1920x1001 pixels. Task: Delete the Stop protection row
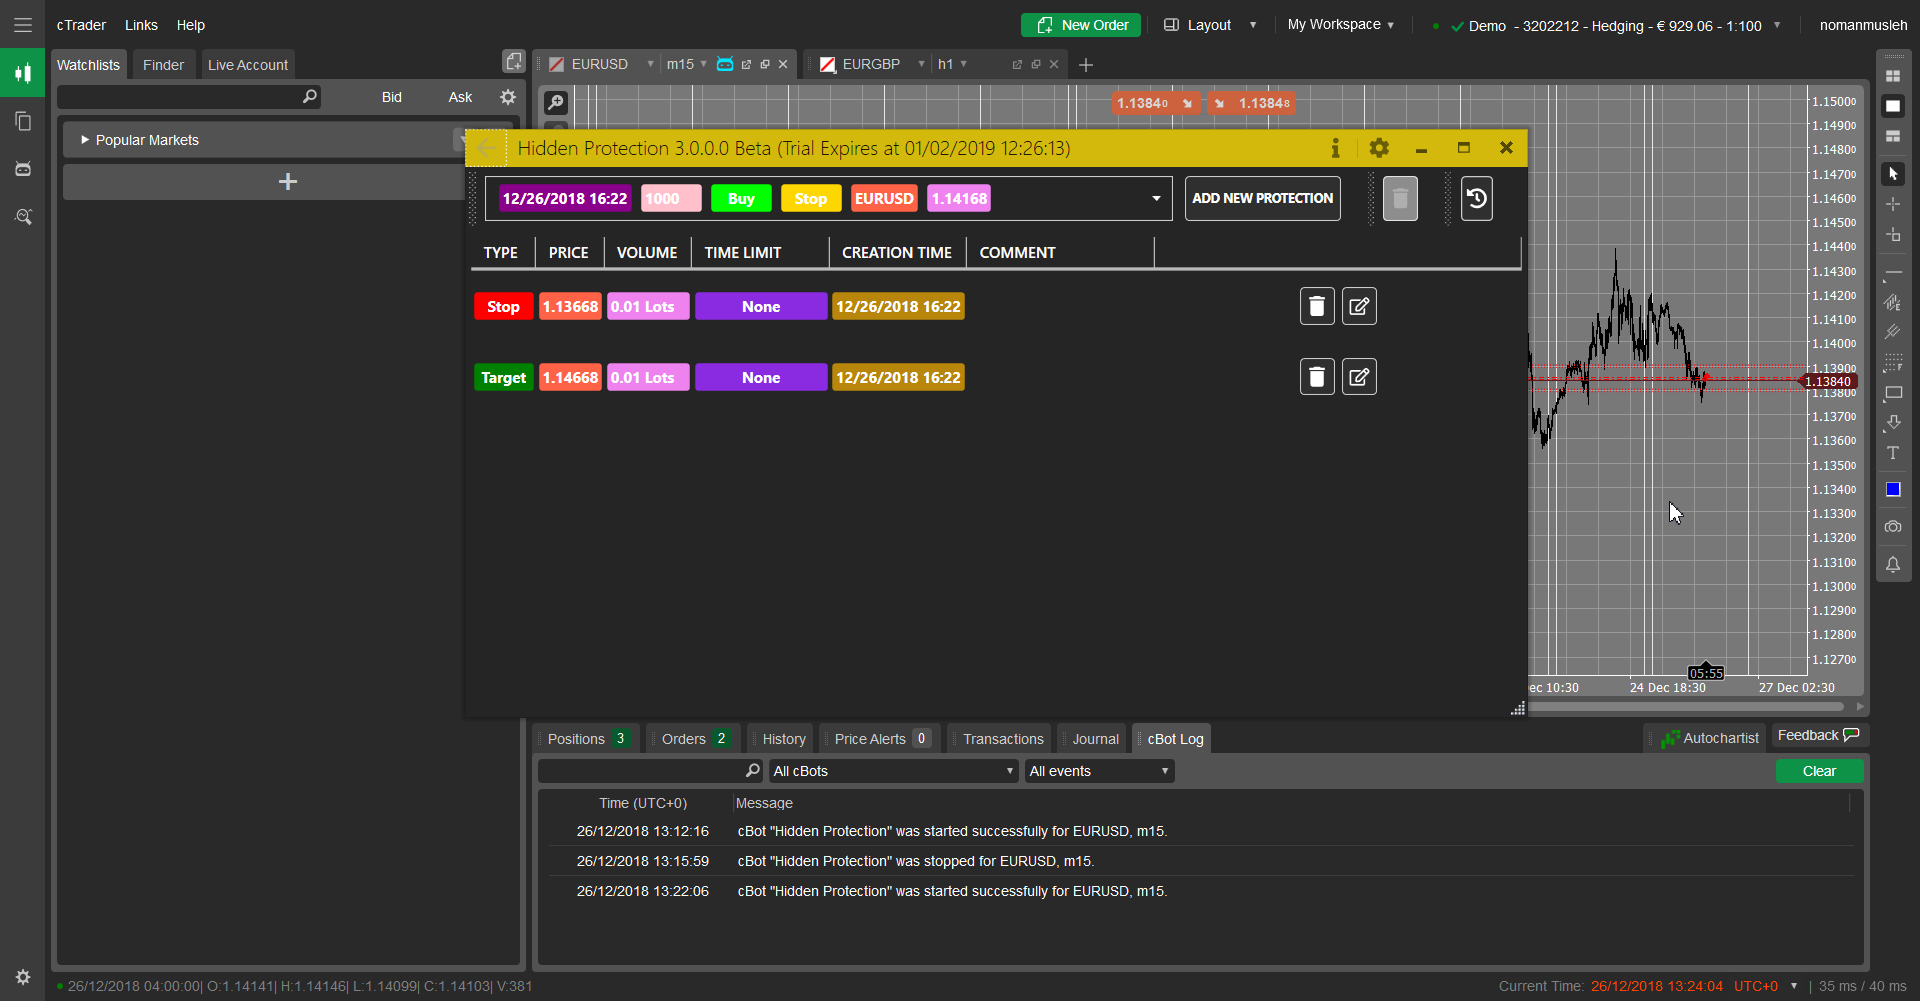1317,306
